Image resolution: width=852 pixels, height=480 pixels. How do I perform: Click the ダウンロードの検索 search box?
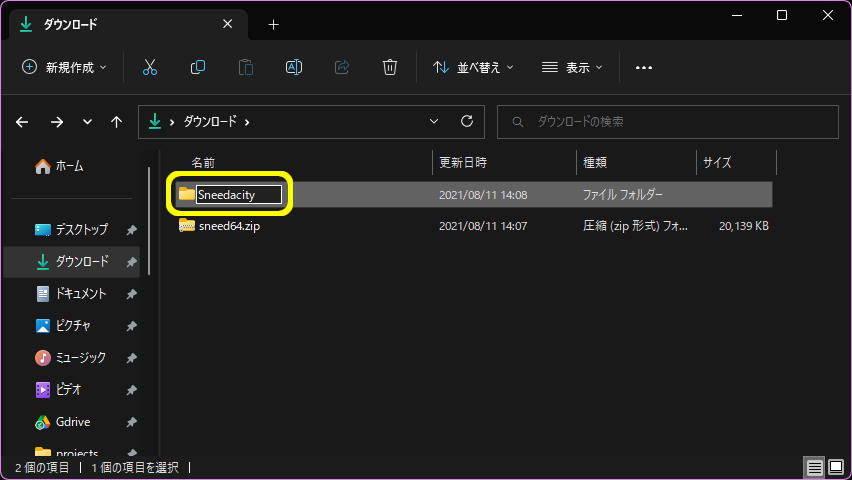(x=666, y=122)
